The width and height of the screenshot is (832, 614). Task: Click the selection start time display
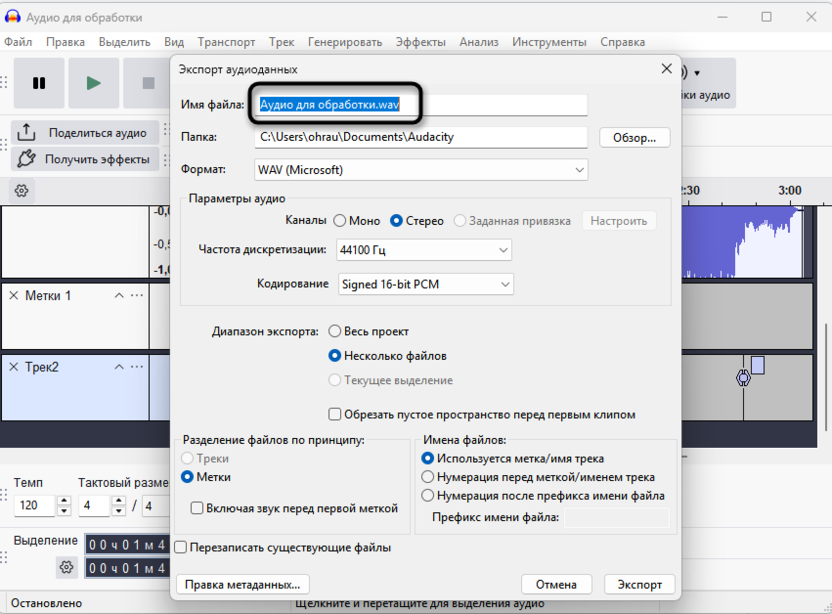127,545
